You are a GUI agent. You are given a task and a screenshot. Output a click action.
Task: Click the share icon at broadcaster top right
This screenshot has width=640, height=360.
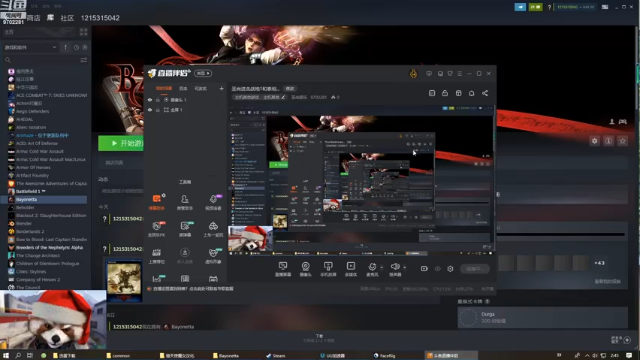pos(485,93)
